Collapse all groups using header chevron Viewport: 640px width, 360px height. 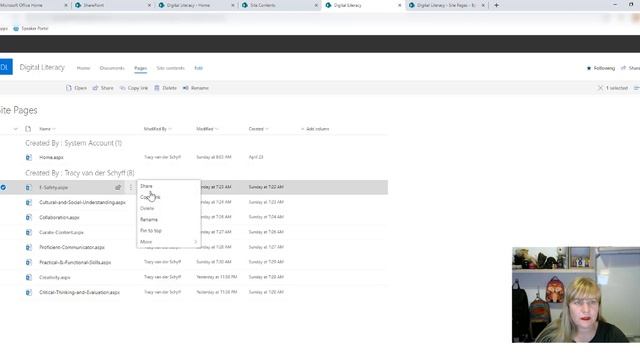16,129
